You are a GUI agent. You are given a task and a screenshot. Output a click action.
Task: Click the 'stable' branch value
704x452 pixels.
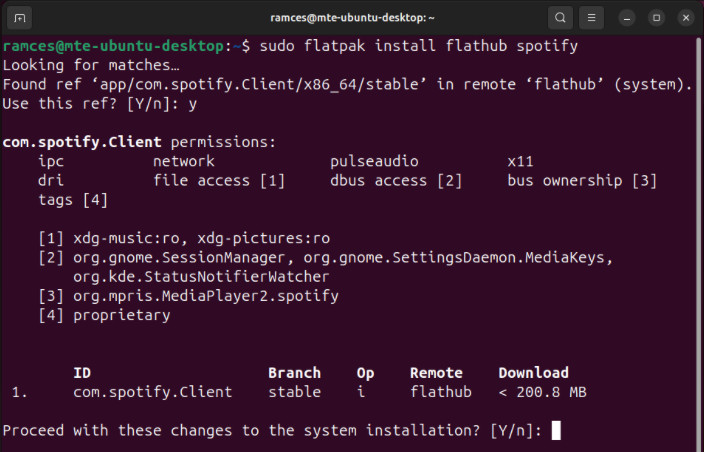[x=295, y=392]
